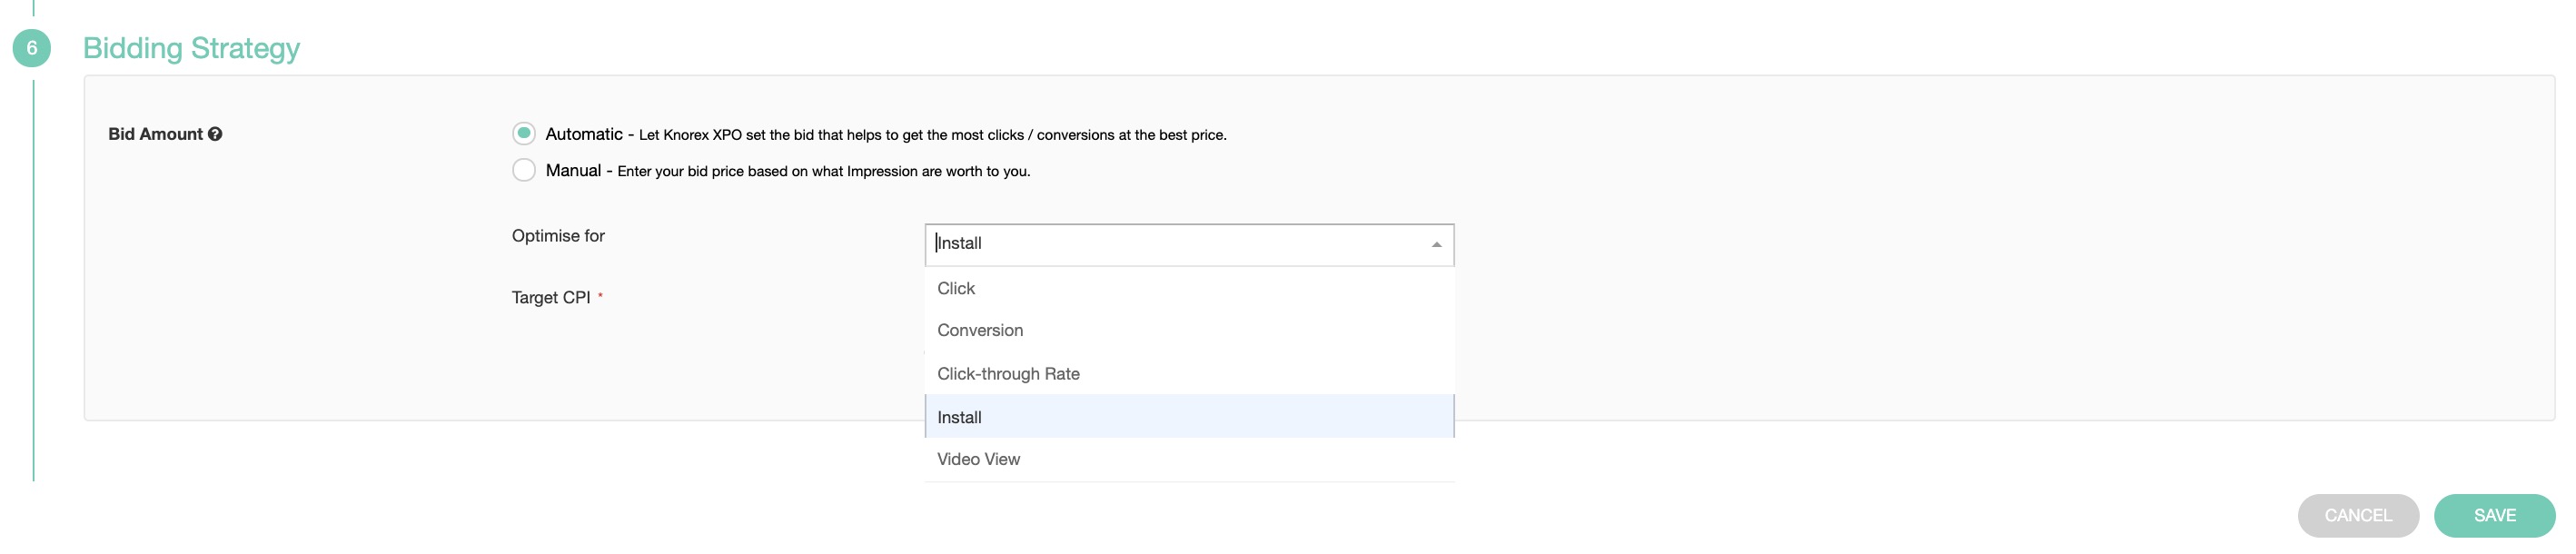The image size is (2576, 554).
Task: Click the step 6 circle icon
Action: pos(31,48)
